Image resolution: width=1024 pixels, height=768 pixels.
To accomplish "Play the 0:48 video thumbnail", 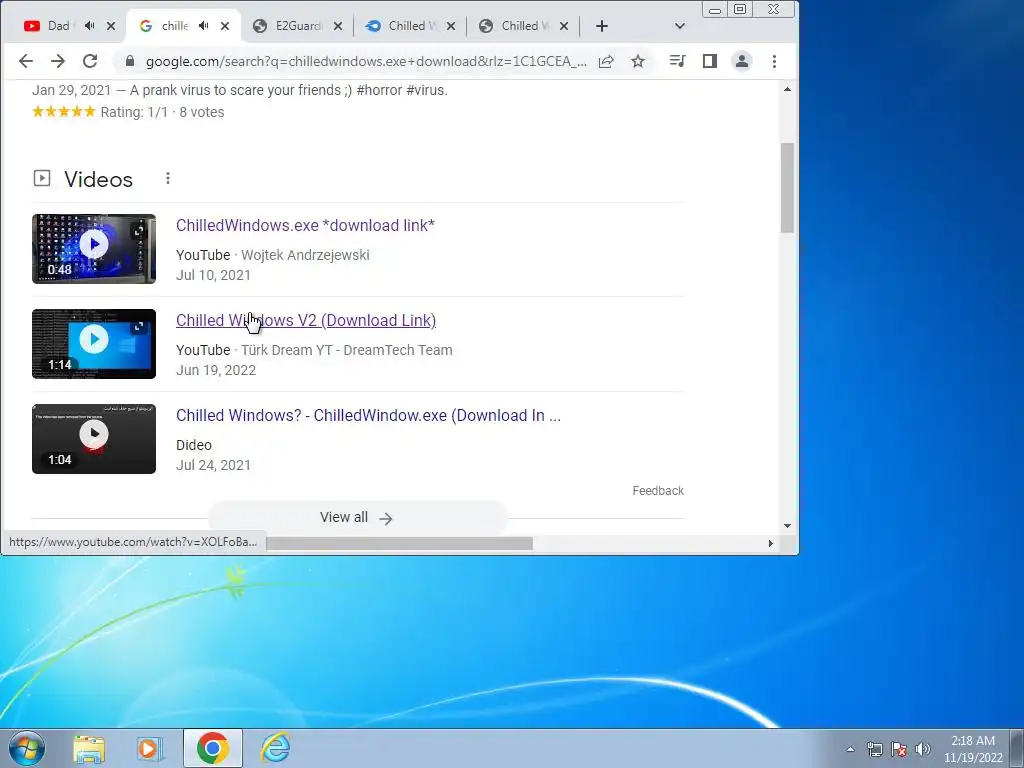I will click(x=94, y=249).
